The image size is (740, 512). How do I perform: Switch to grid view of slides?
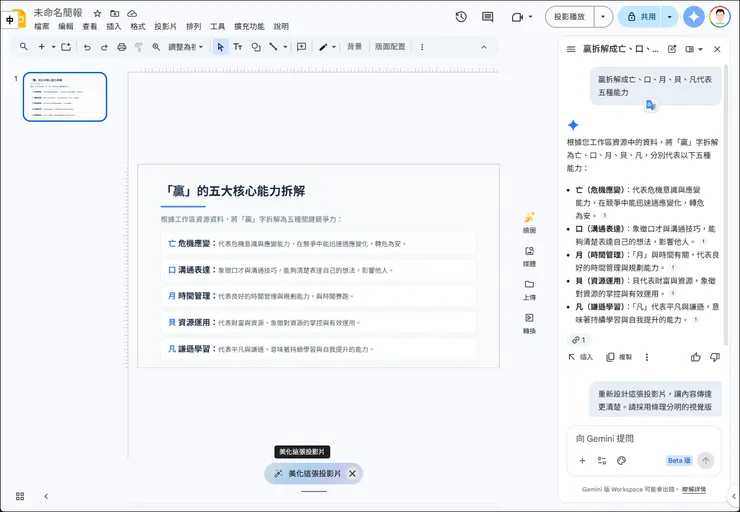tap(20, 496)
